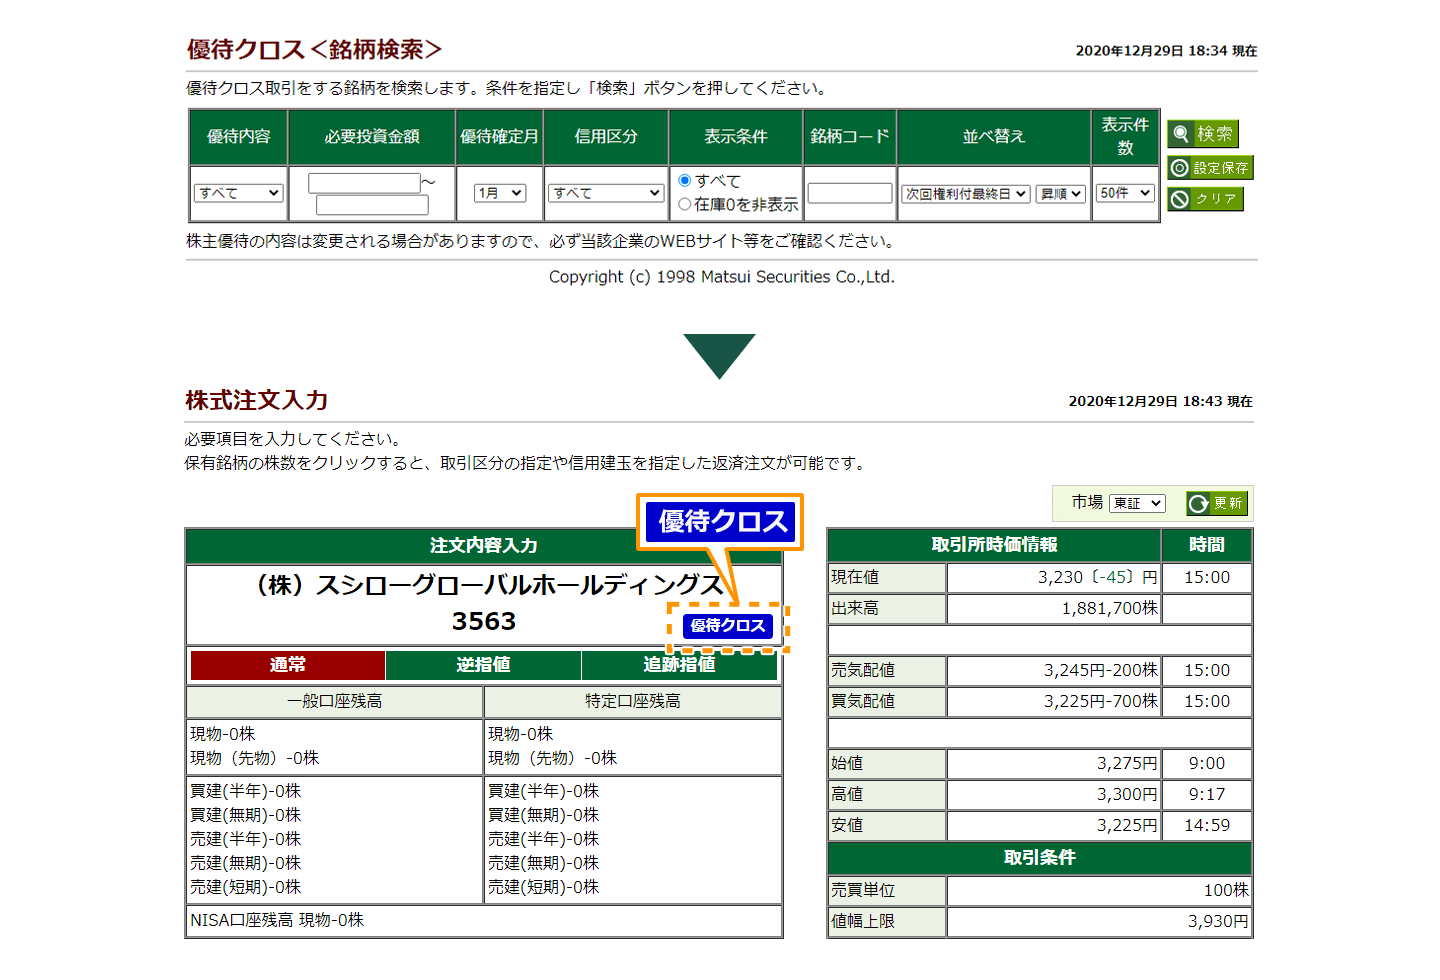The height and width of the screenshot is (980, 1440).
Task: Click the 設定保存 save settings button
Action: [x=1210, y=168]
